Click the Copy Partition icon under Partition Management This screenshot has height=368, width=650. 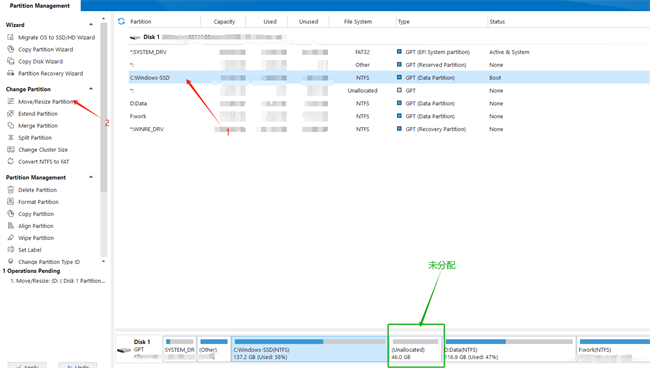click(x=11, y=214)
